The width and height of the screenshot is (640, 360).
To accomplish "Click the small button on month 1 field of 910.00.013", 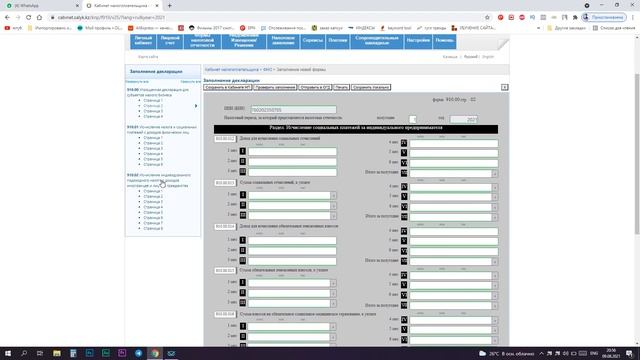I will coord(333,196).
